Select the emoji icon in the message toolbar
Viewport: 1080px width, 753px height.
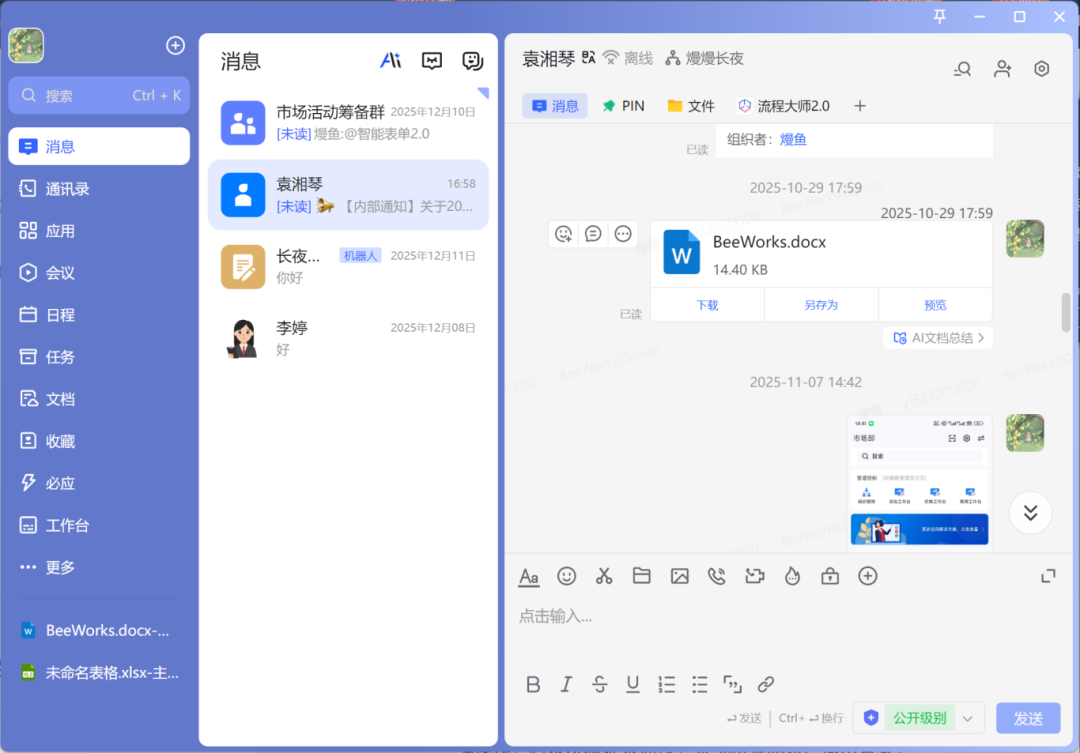pos(567,576)
